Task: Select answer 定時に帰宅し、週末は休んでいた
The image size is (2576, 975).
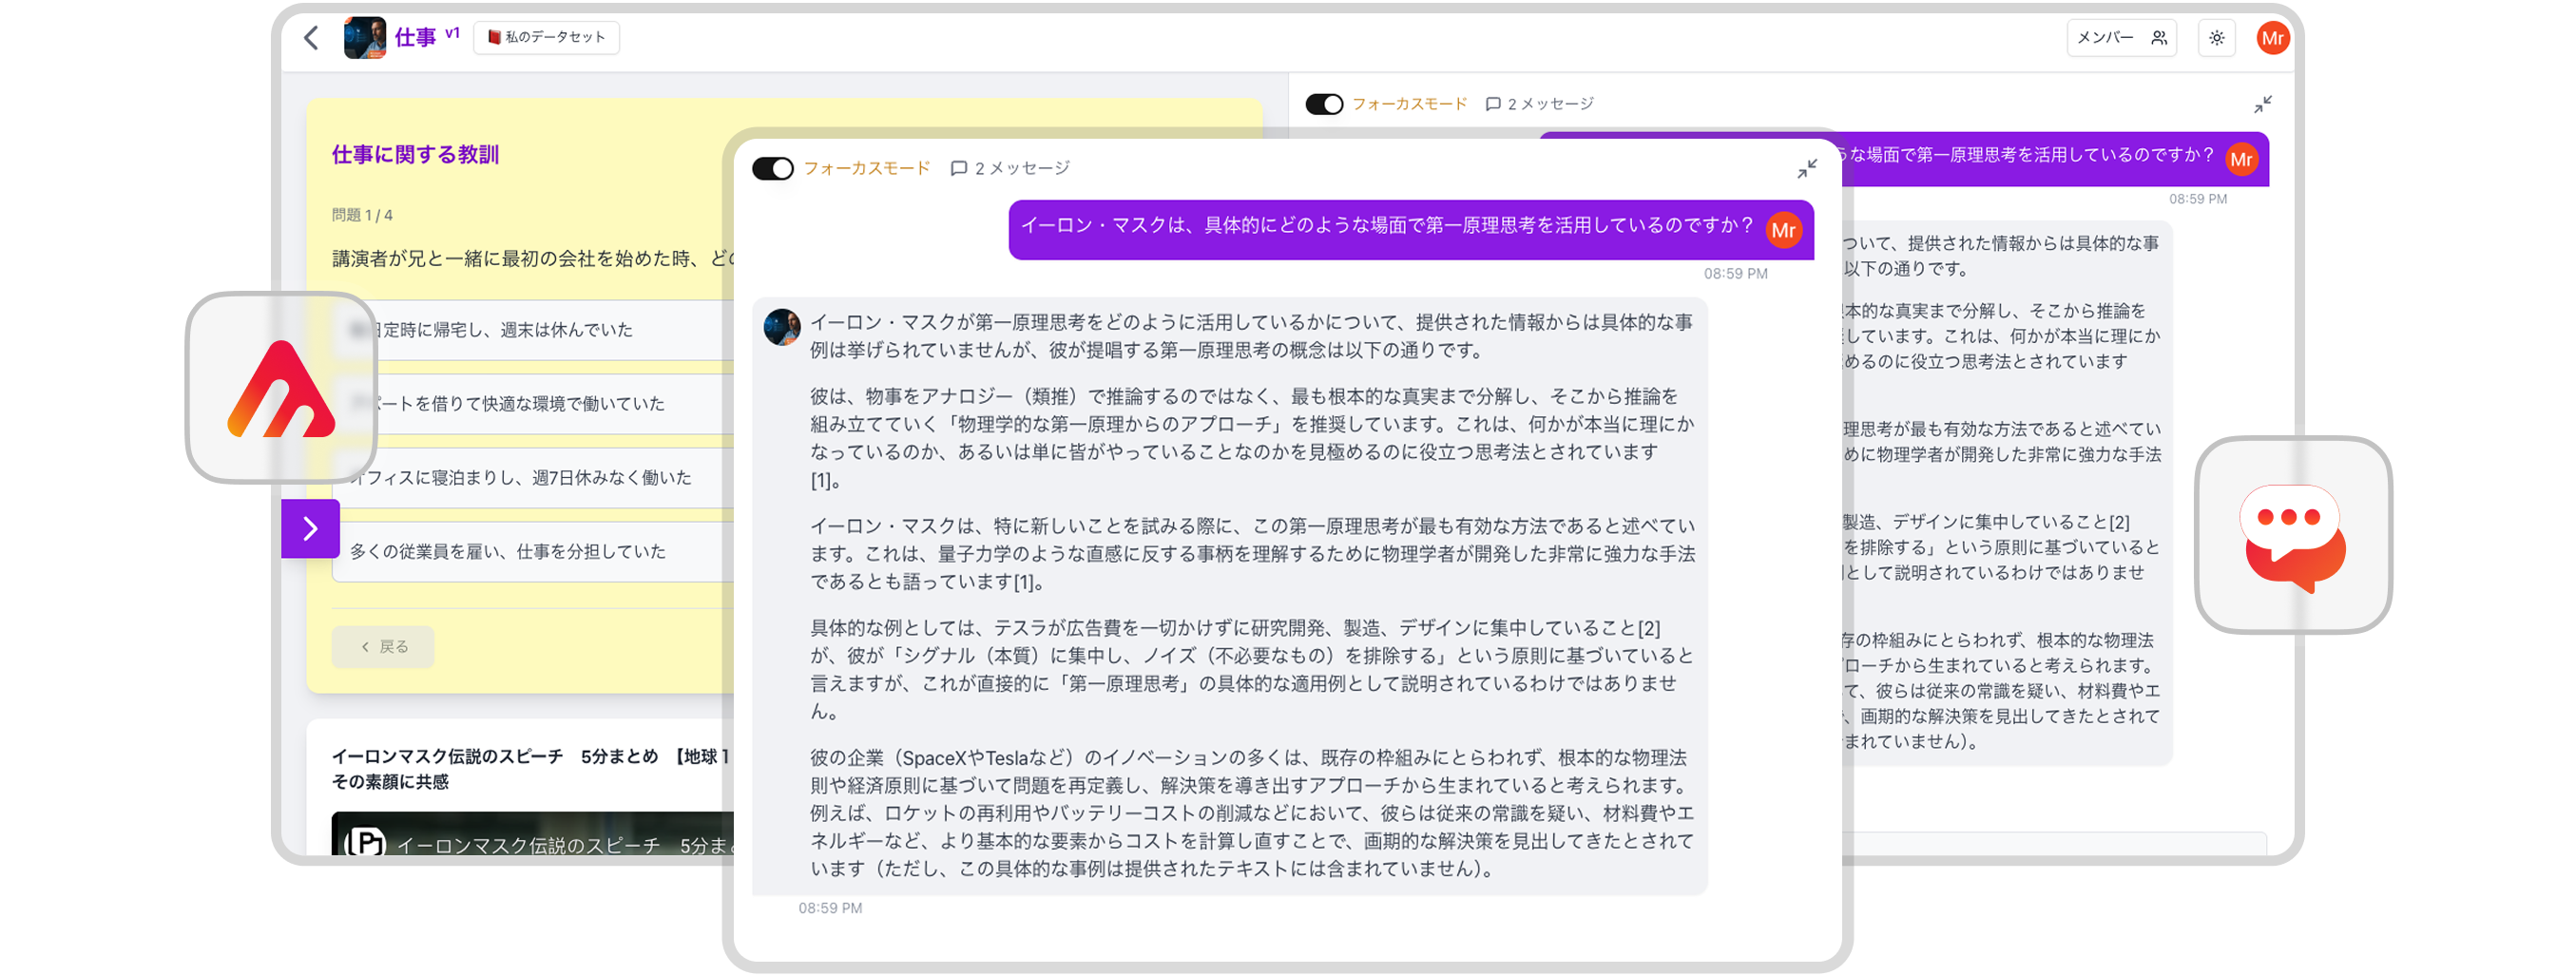Action: click(x=533, y=330)
